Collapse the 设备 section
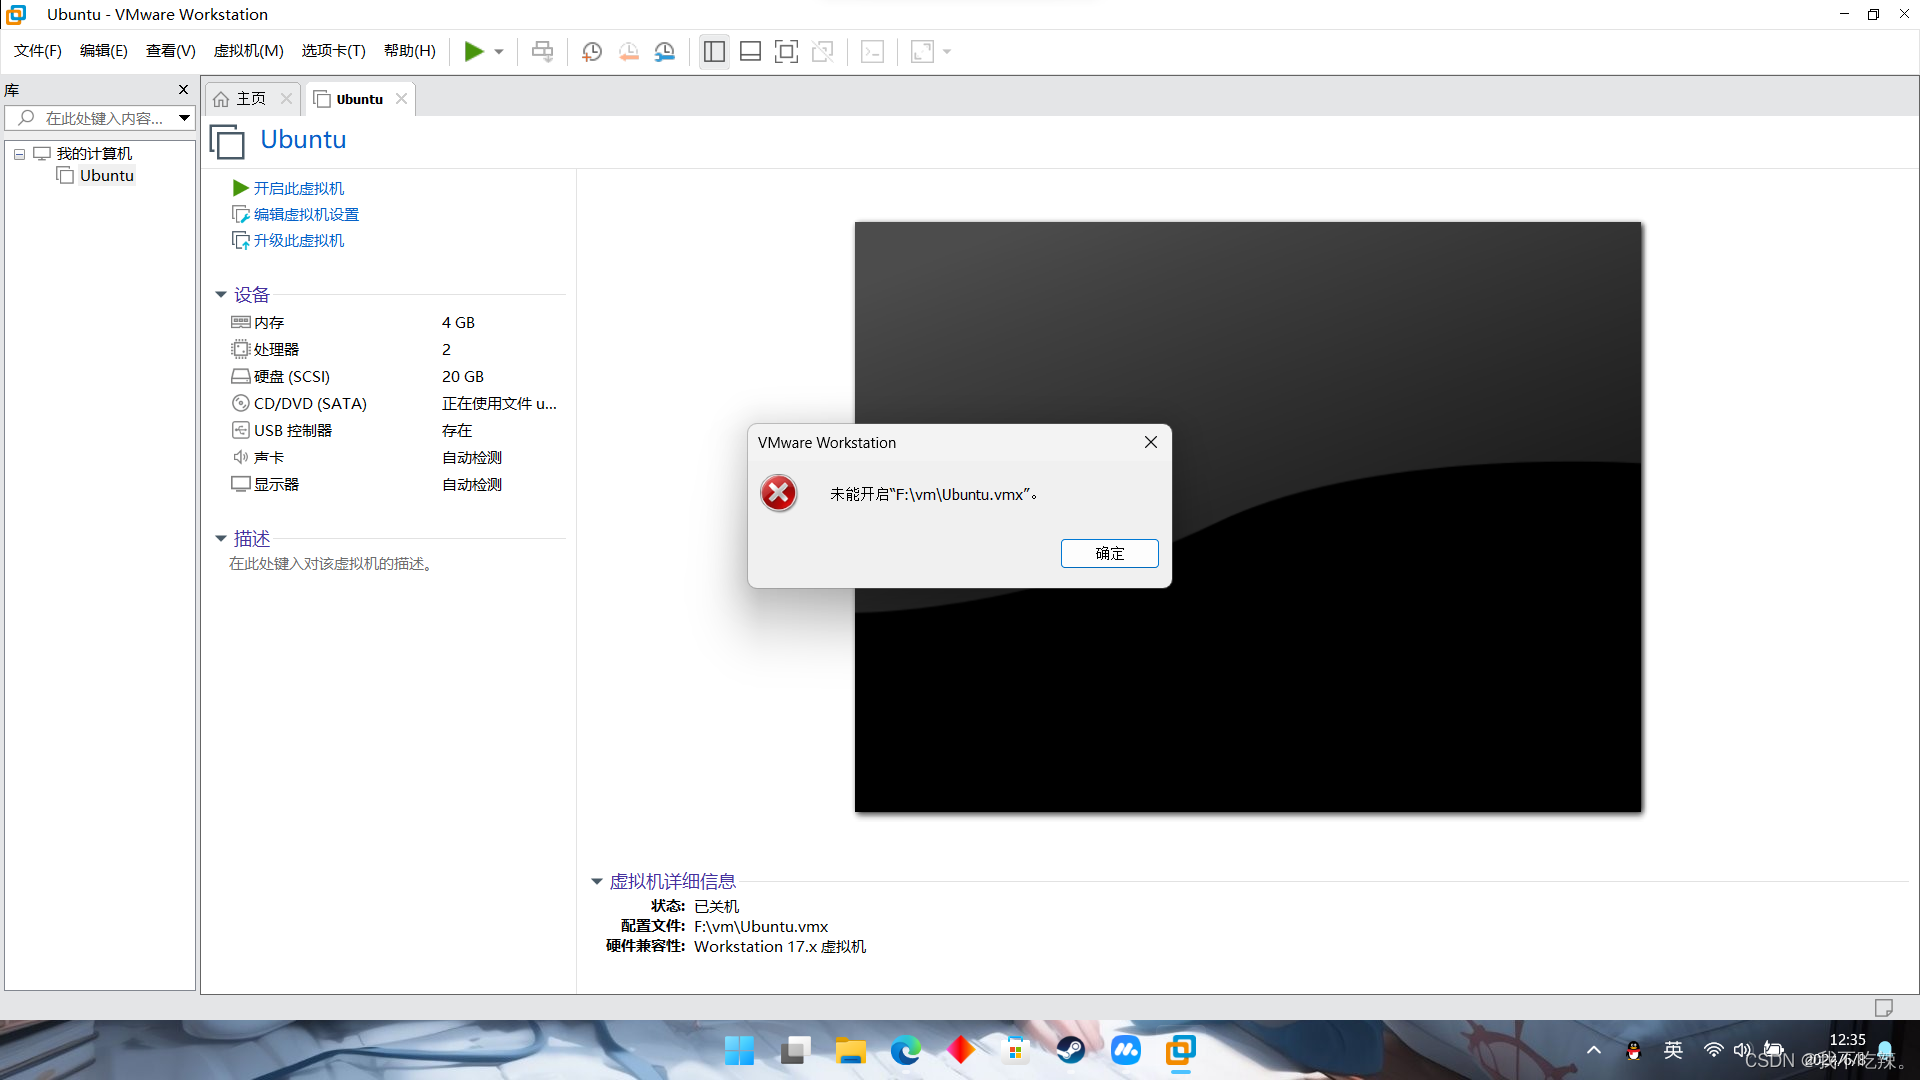 pyautogui.click(x=221, y=295)
